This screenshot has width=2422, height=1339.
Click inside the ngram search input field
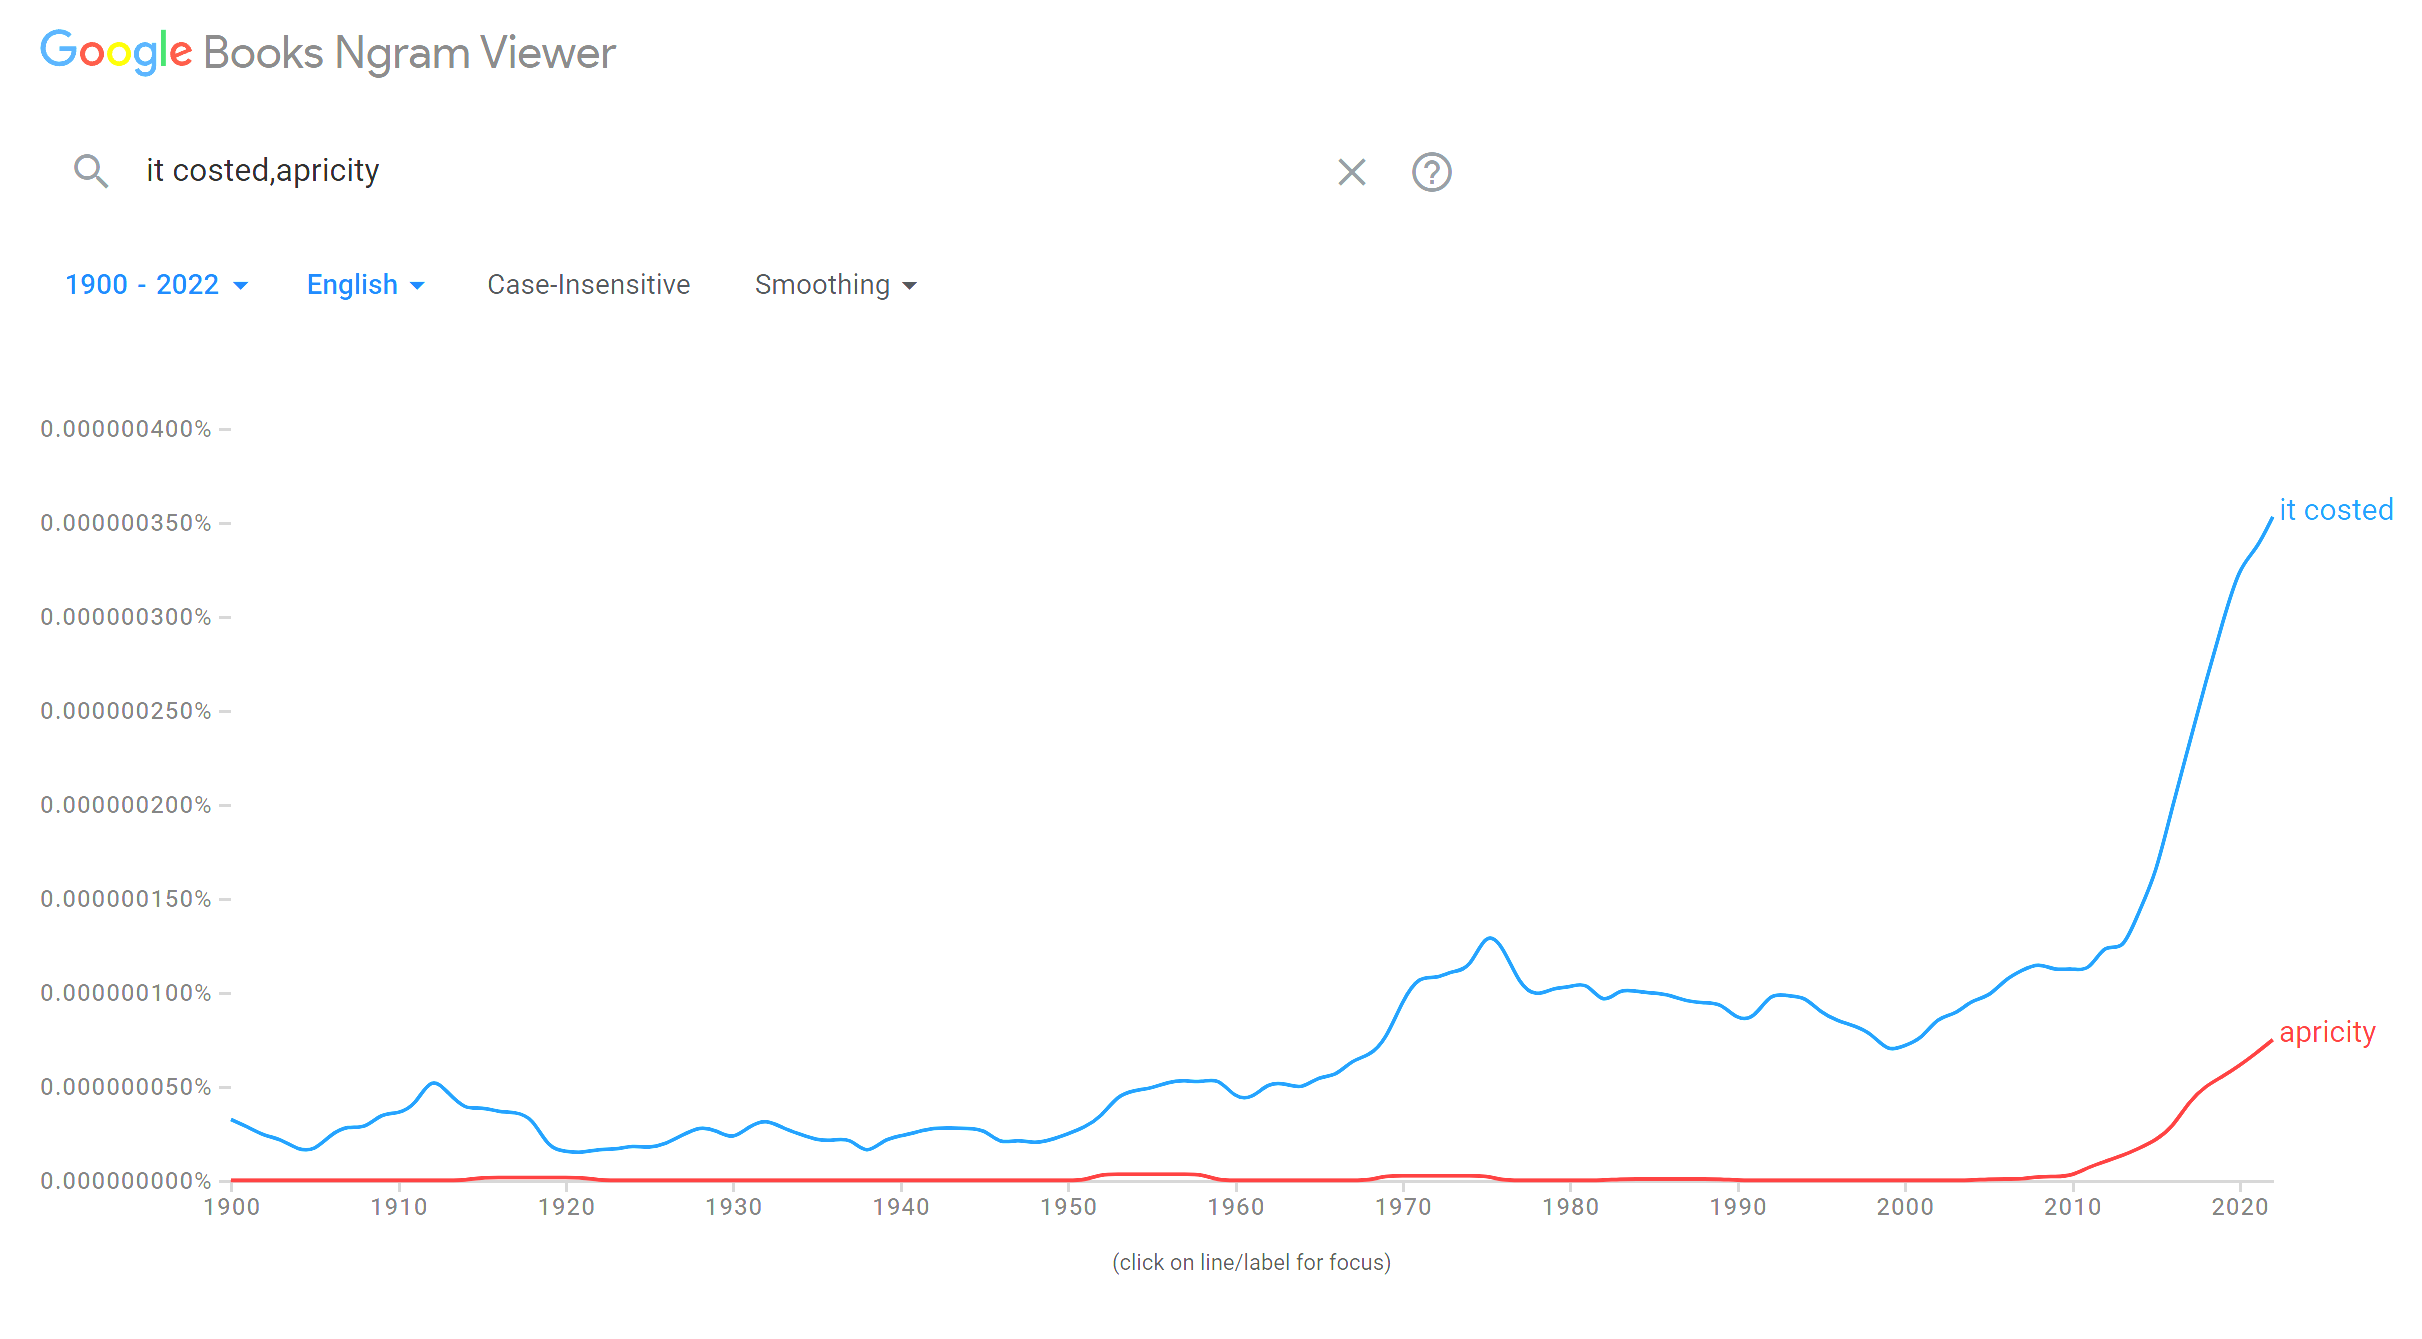[x=500, y=170]
